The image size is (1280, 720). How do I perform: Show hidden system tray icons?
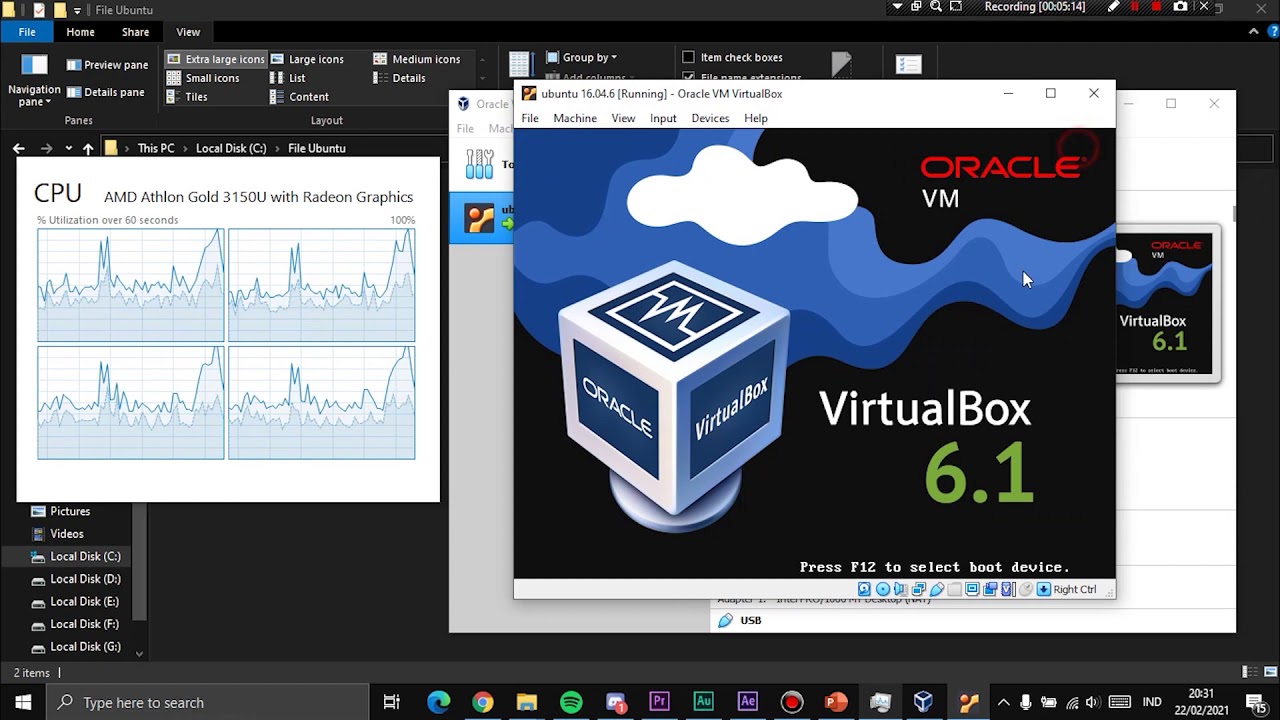(x=1003, y=702)
